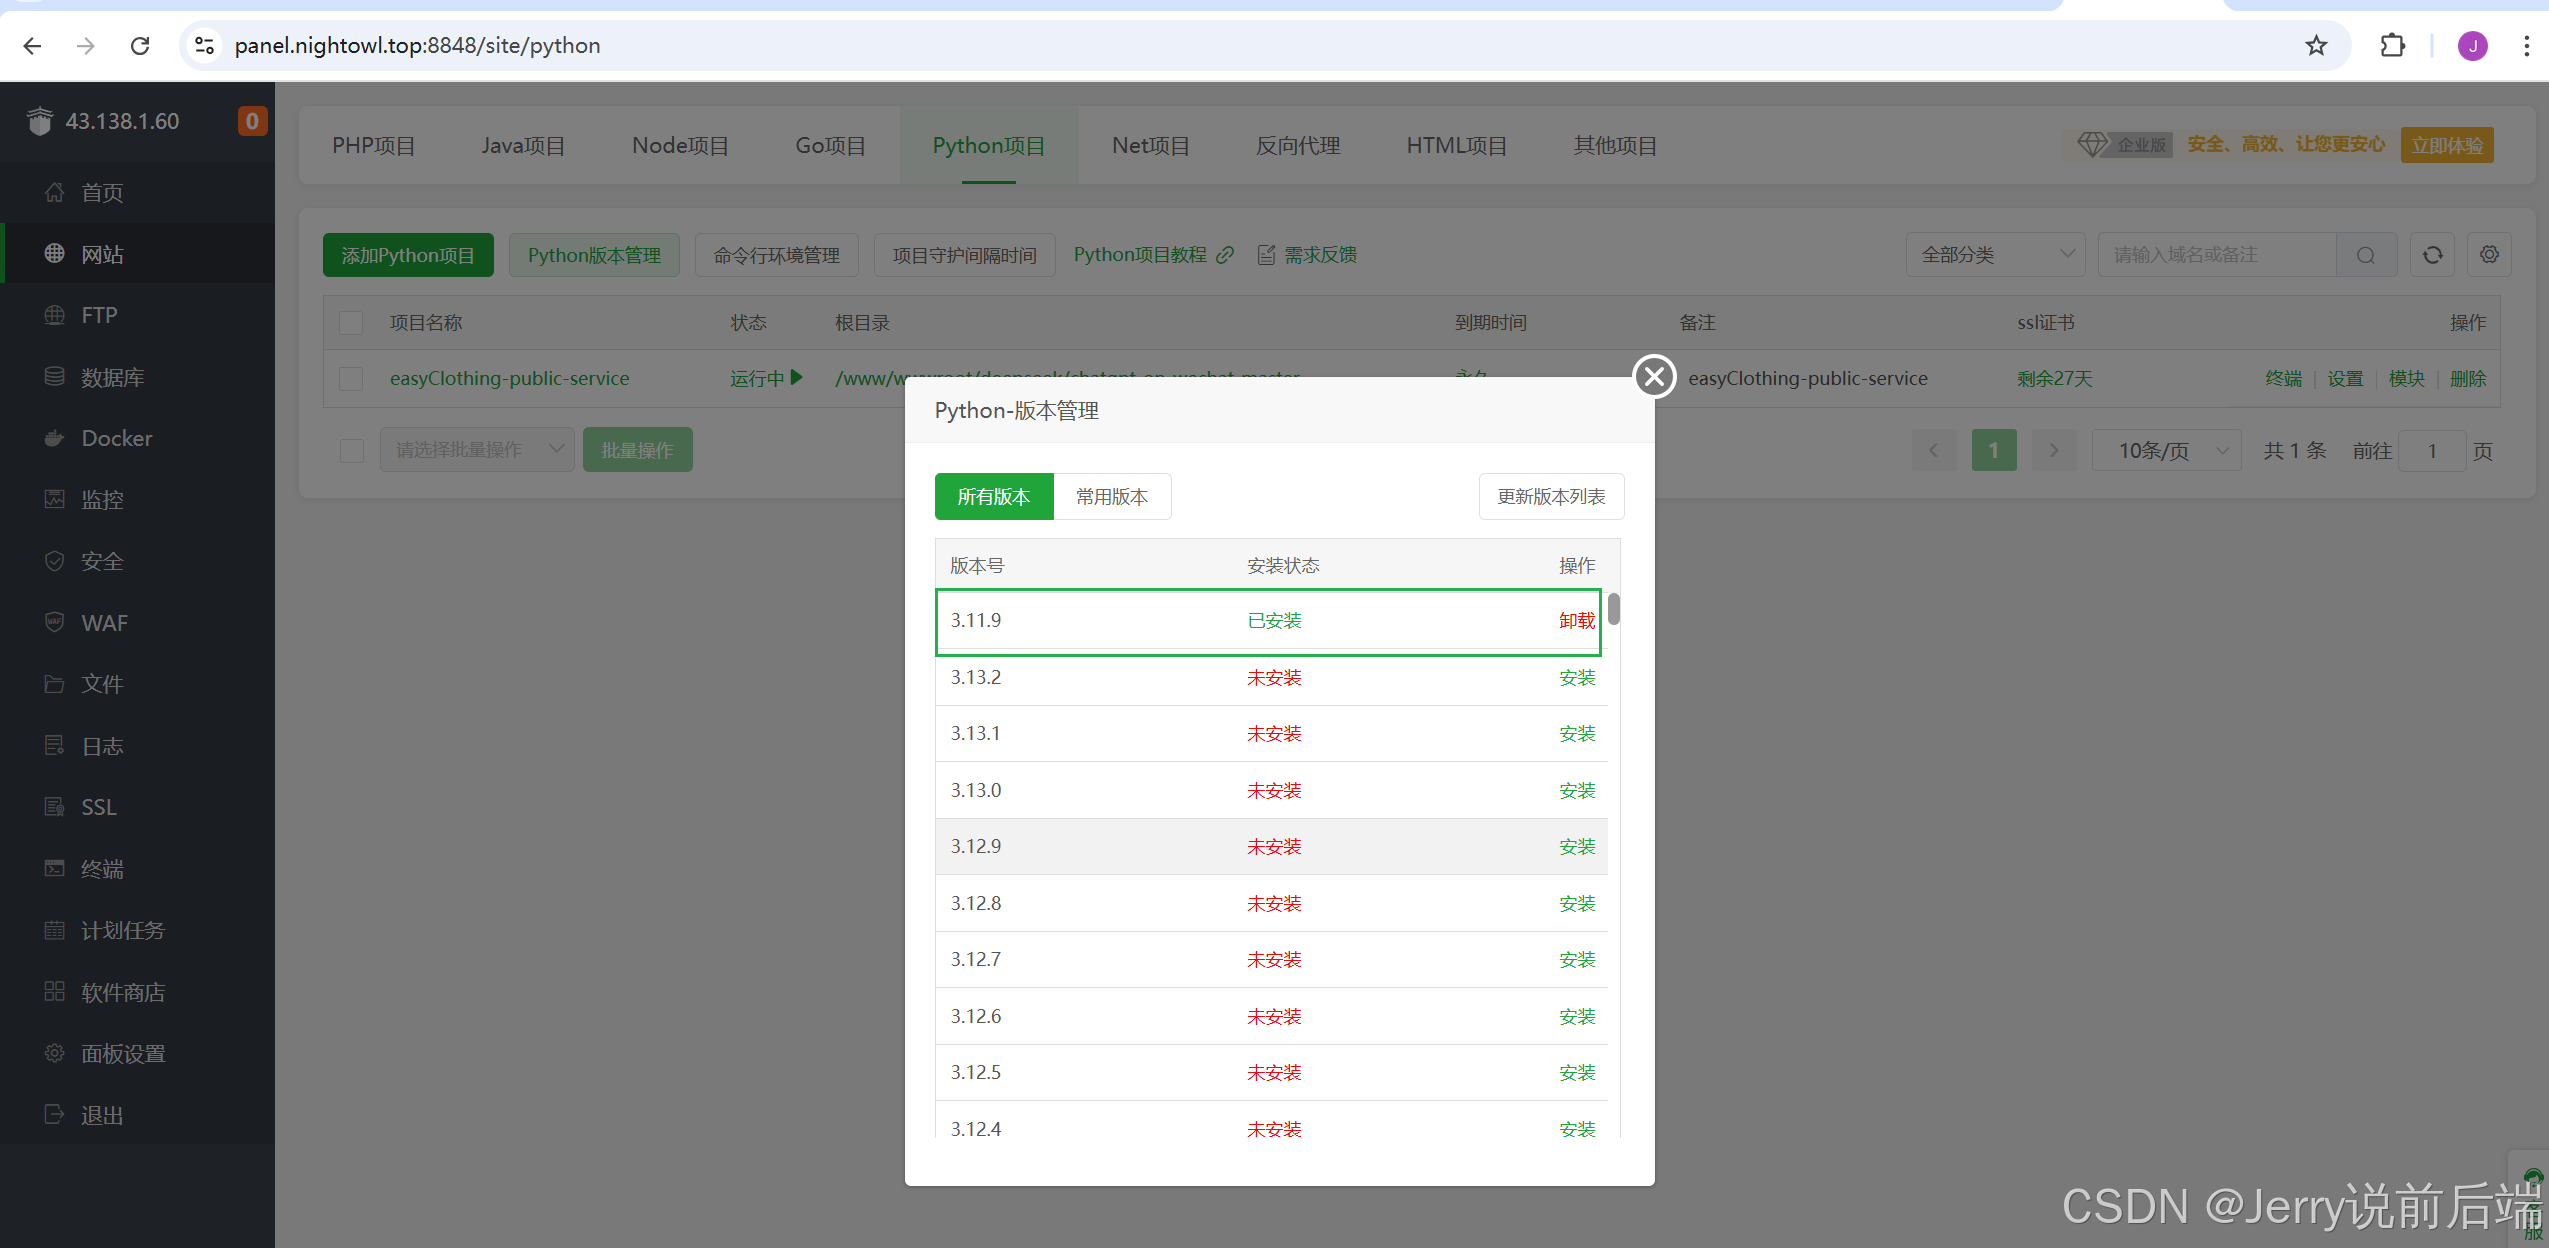Image resolution: width=2549 pixels, height=1248 pixels.
Task: Uninstall Python 3.11.9 via 卸载 link
Action: (x=1576, y=621)
